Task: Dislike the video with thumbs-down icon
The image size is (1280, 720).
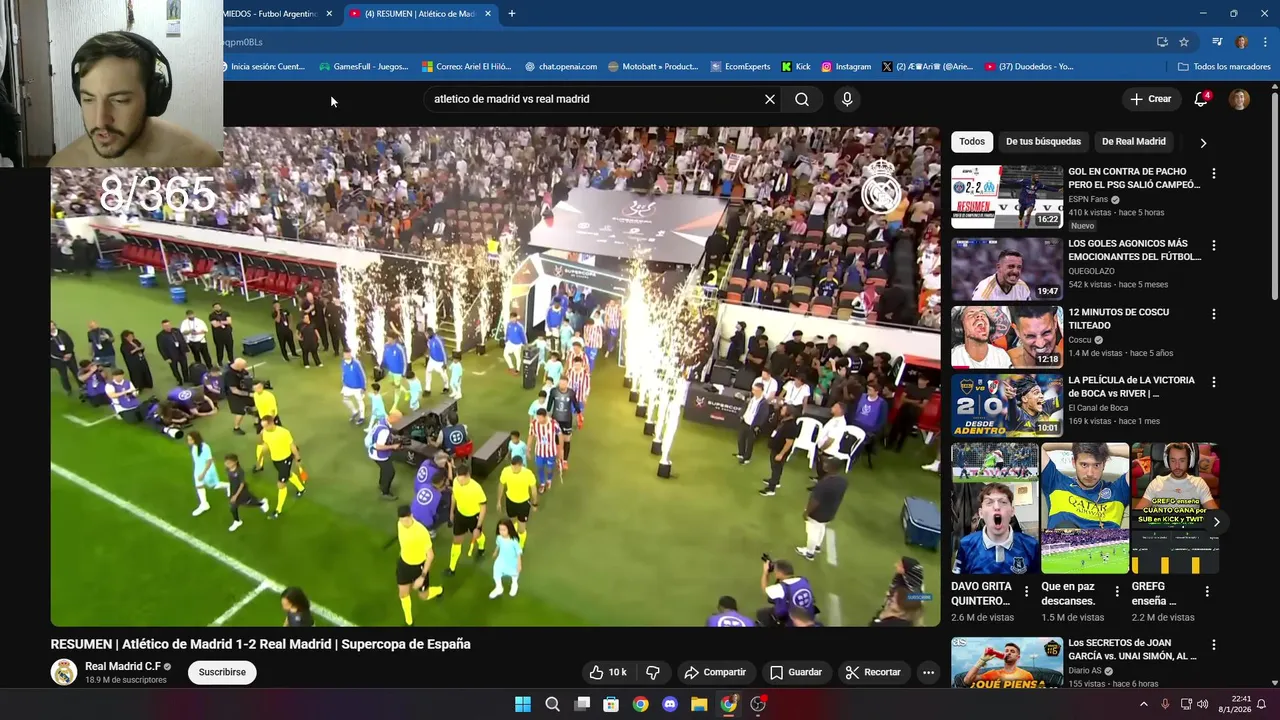Action: click(x=653, y=672)
